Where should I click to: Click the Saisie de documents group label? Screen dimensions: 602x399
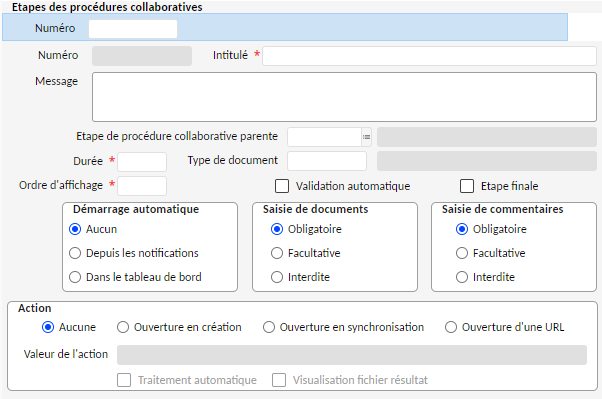point(316,209)
